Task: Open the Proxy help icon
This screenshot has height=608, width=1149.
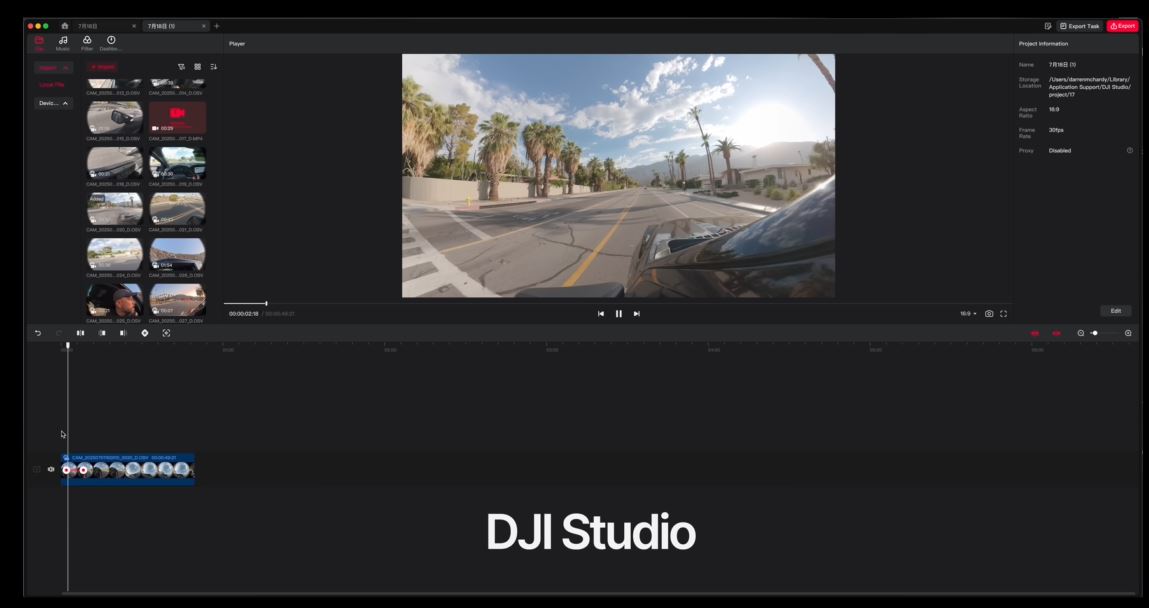Action: (1129, 150)
